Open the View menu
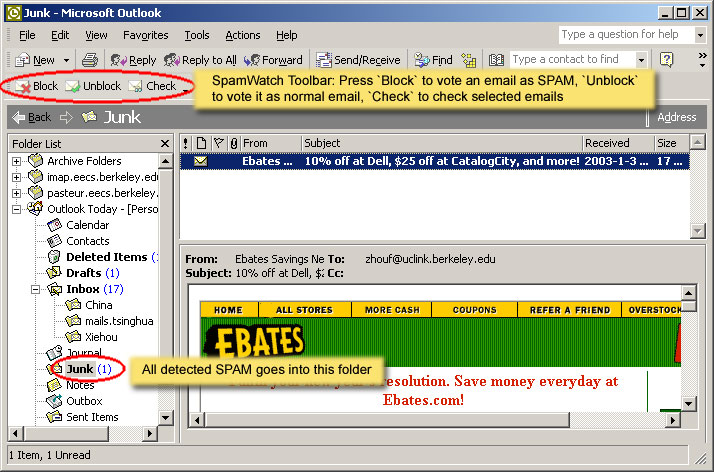The width and height of the screenshot is (714, 472). pyautogui.click(x=96, y=35)
